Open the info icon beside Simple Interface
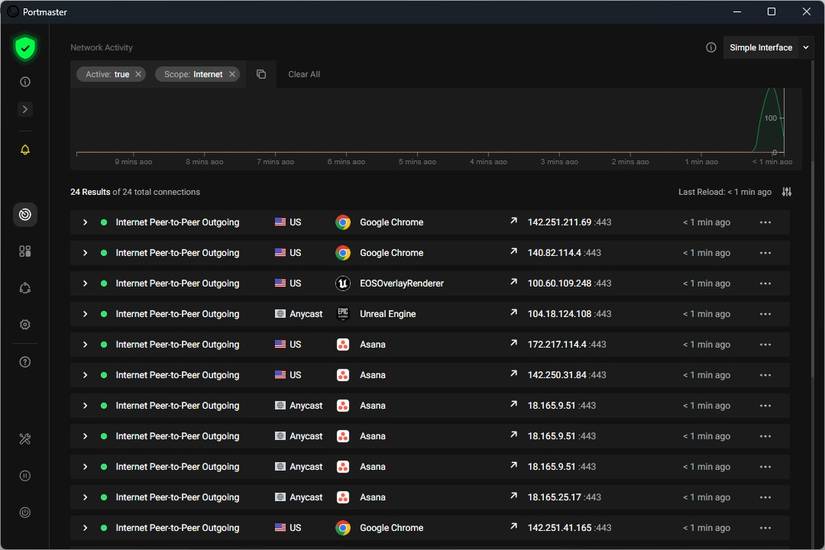The height and width of the screenshot is (550, 825). tap(711, 47)
